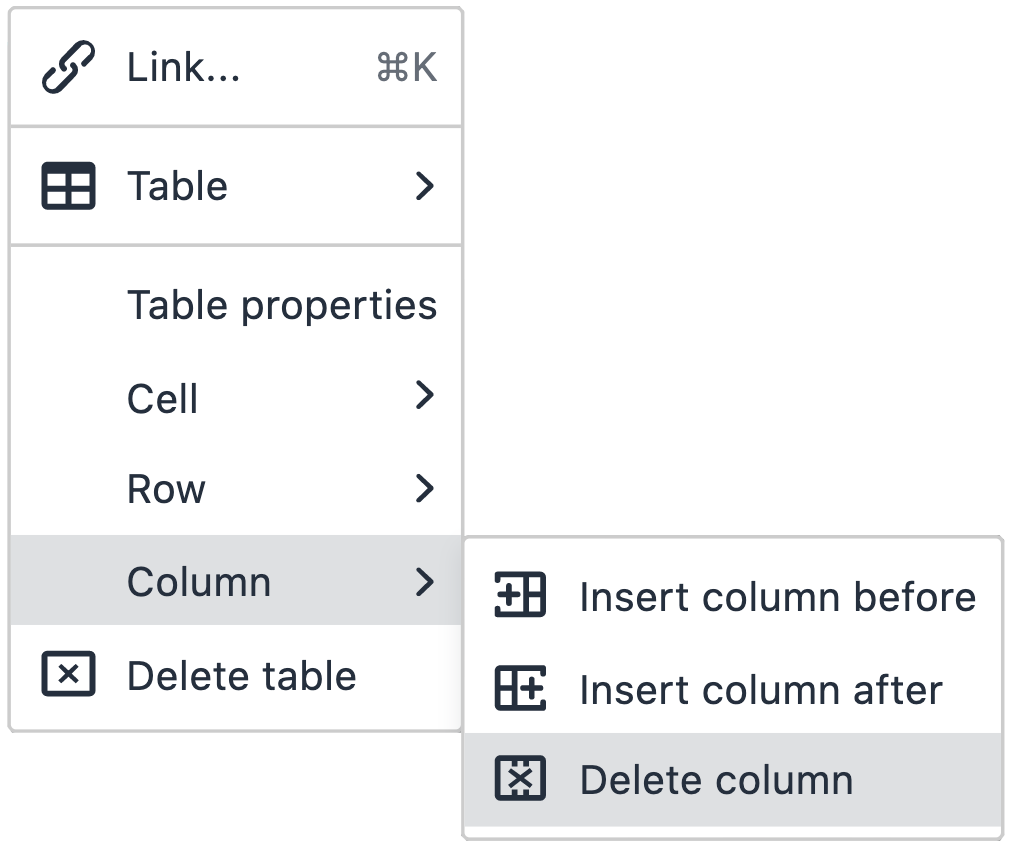Choose Insert column before
The width and height of the screenshot is (1012, 846).
pyautogui.click(x=733, y=596)
